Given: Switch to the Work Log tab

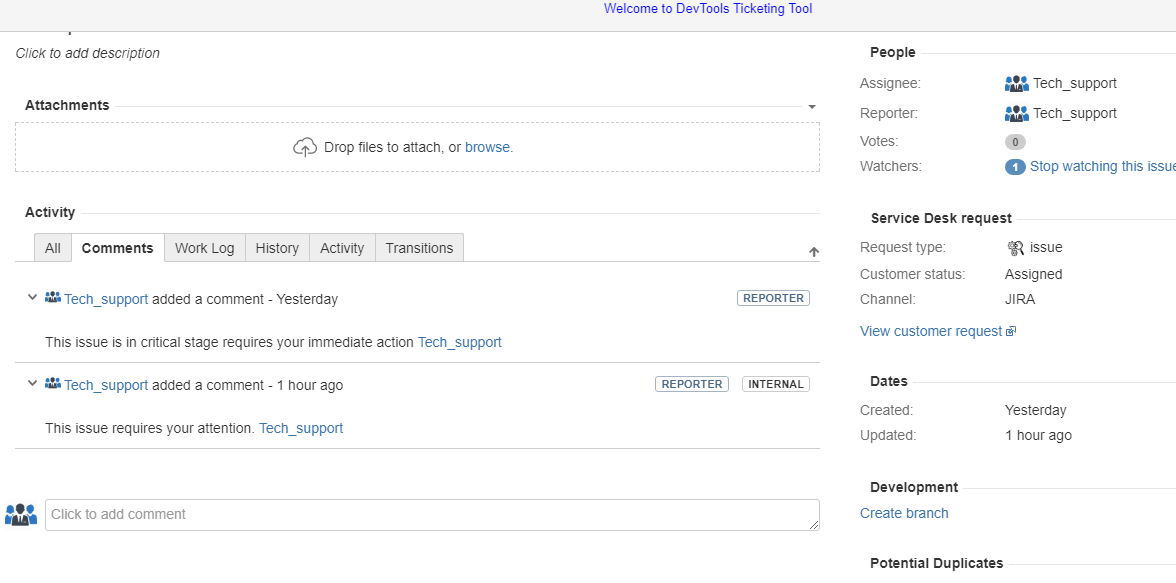Looking at the screenshot, I should (x=205, y=248).
